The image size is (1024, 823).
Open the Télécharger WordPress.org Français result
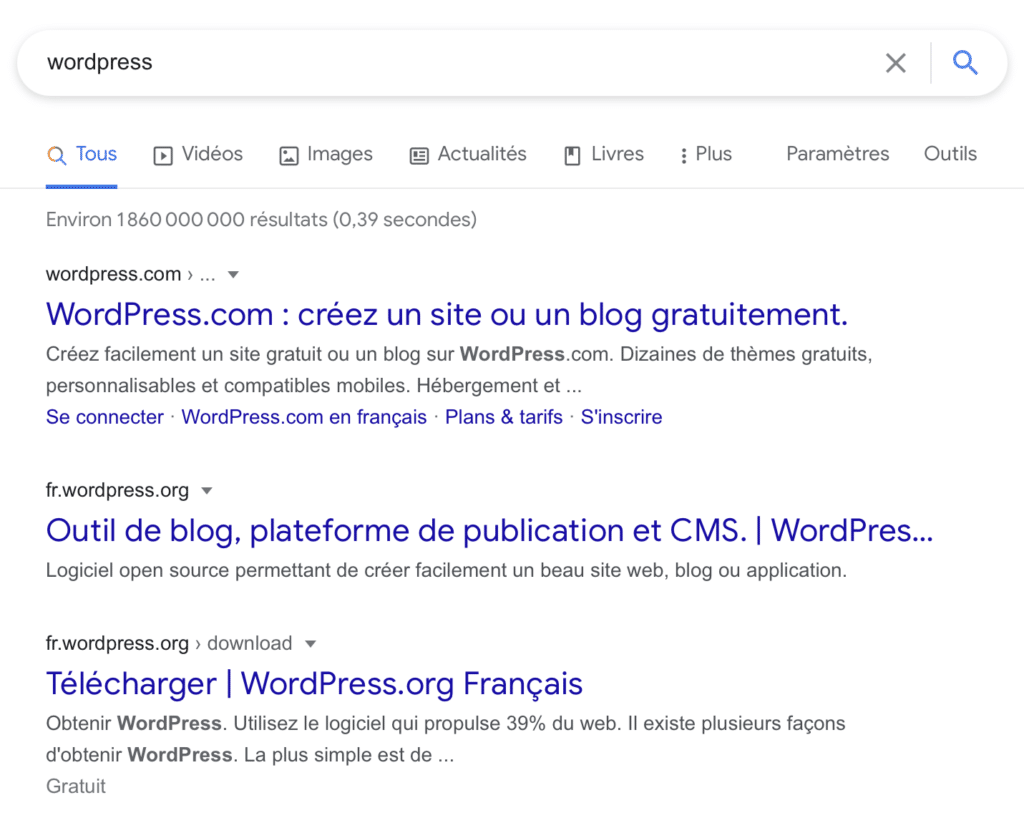(314, 685)
